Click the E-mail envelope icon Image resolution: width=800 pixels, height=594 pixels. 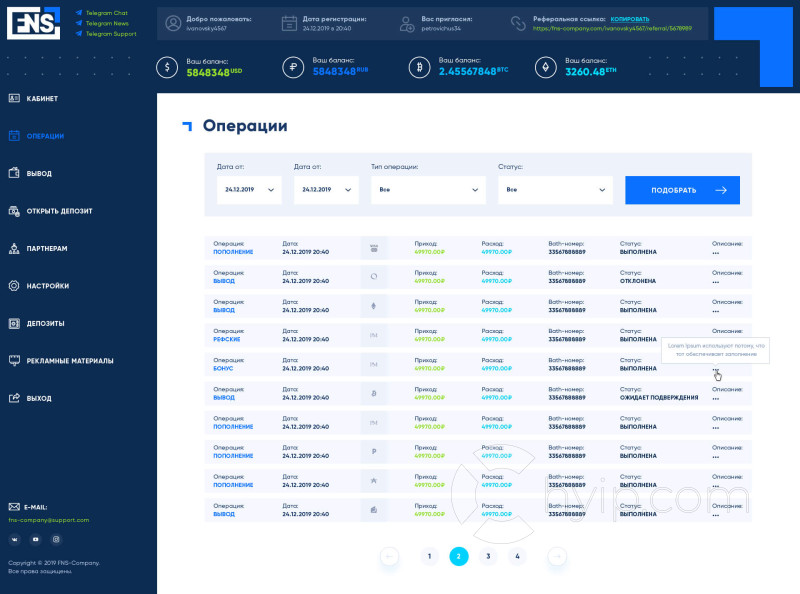pos(14,507)
